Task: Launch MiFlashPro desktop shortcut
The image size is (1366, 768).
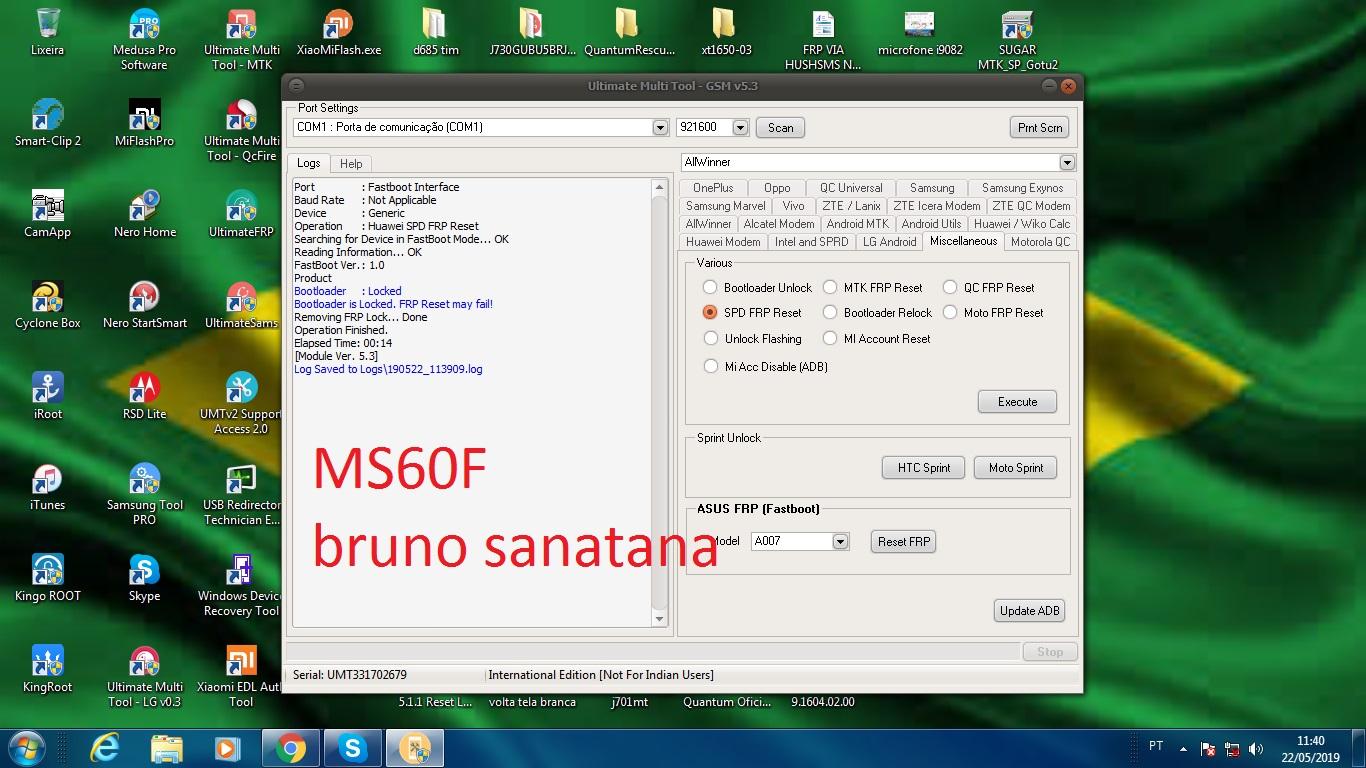Action: point(144,123)
